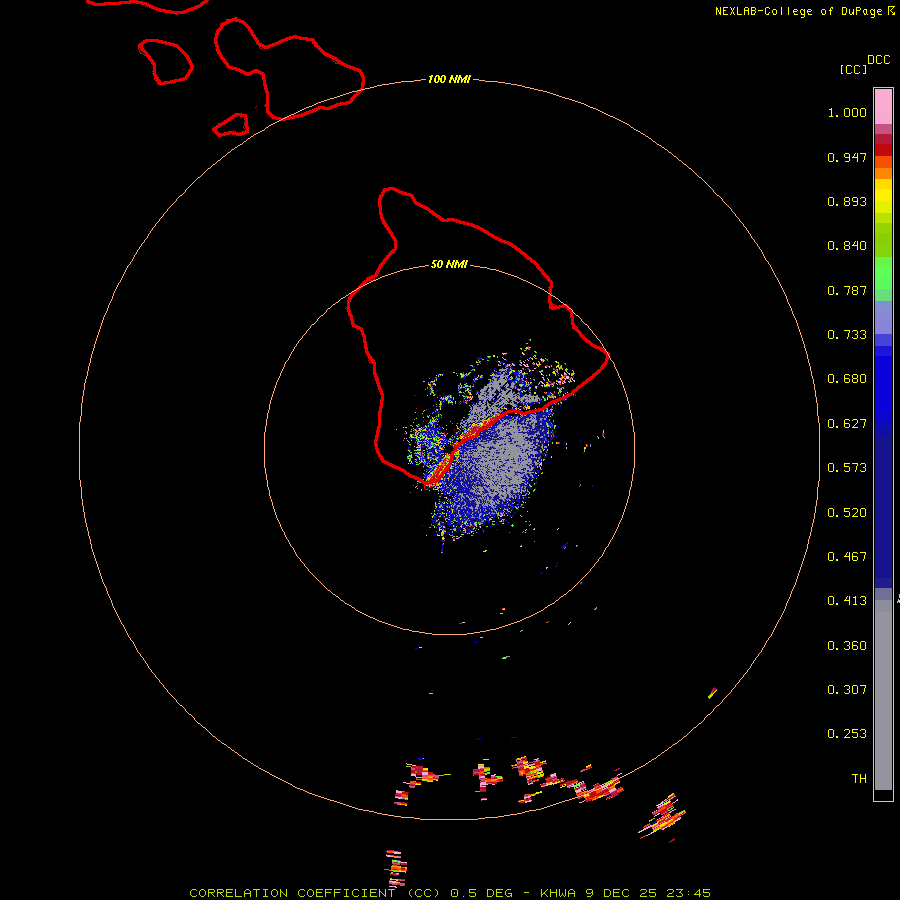Click the [CC] unit label above the color scale
This screenshot has height=900, width=900.
(x=853, y=69)
